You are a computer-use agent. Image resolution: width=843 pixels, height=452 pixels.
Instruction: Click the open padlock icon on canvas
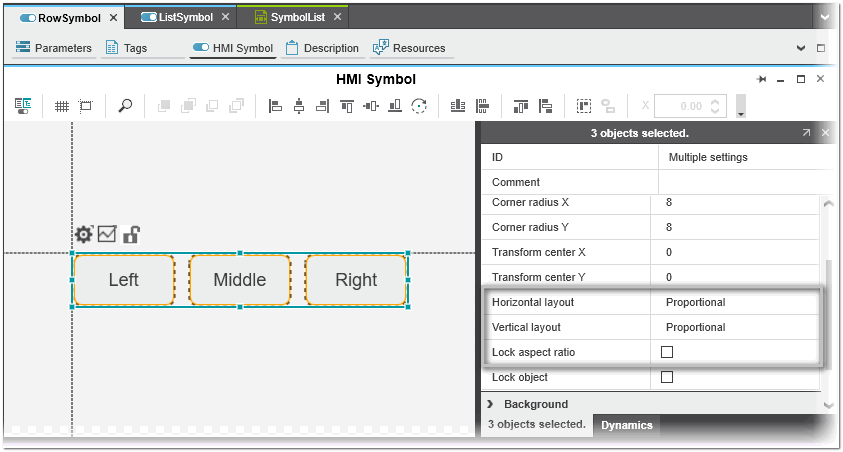131,235
